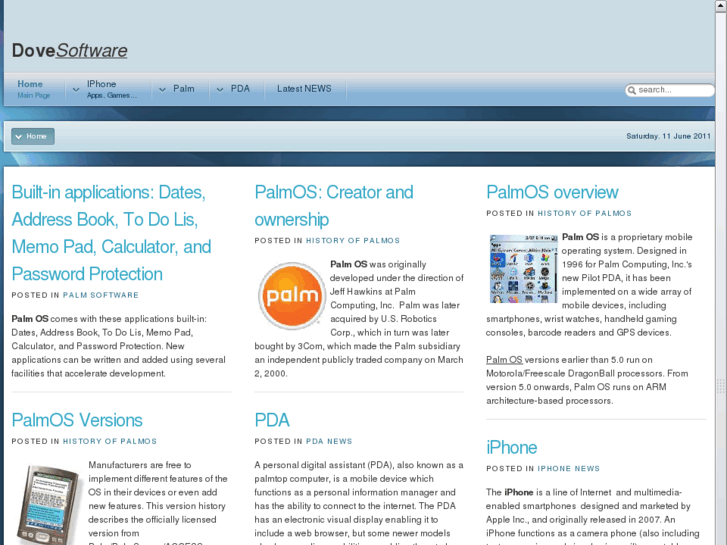This screenshot has height=545, width=727.
Task: Open PalmOS overview article title
Action: [552, 192]
